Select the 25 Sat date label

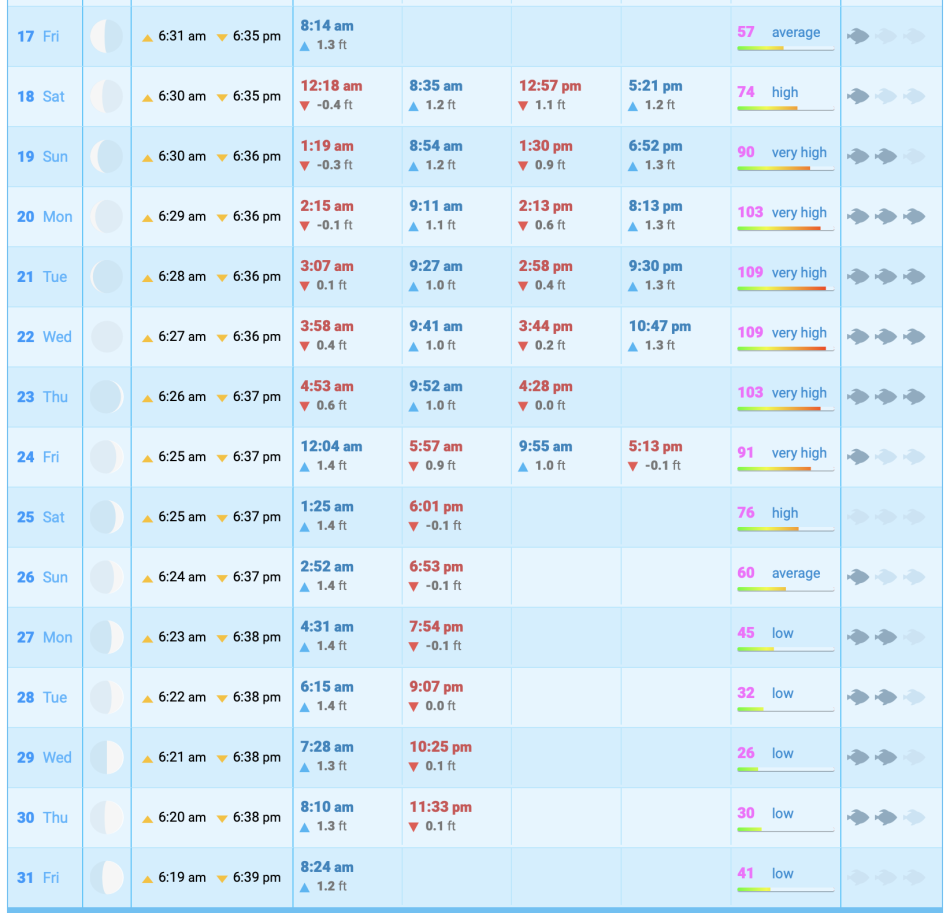point(41,517)
